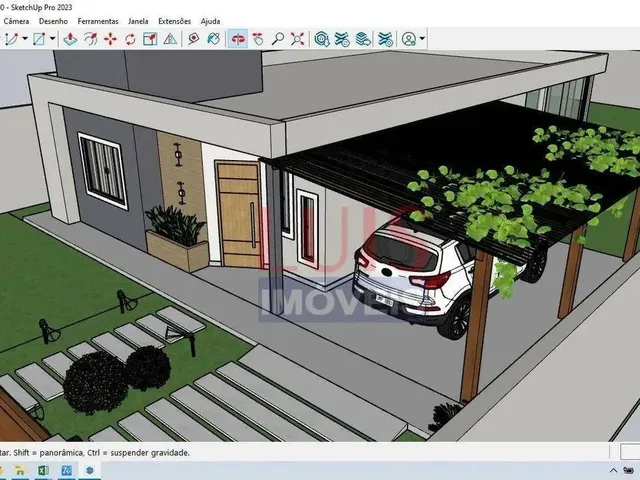Select the Zoom magnifier tool
Viewport: 640px width, 480px height.
tap(278, 39)
